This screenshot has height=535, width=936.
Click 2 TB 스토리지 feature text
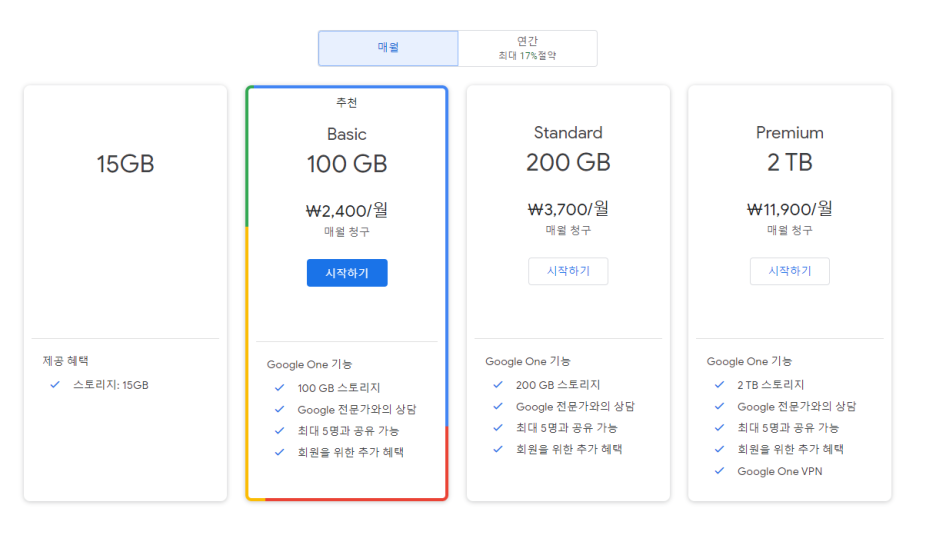[x=771, y=385]
